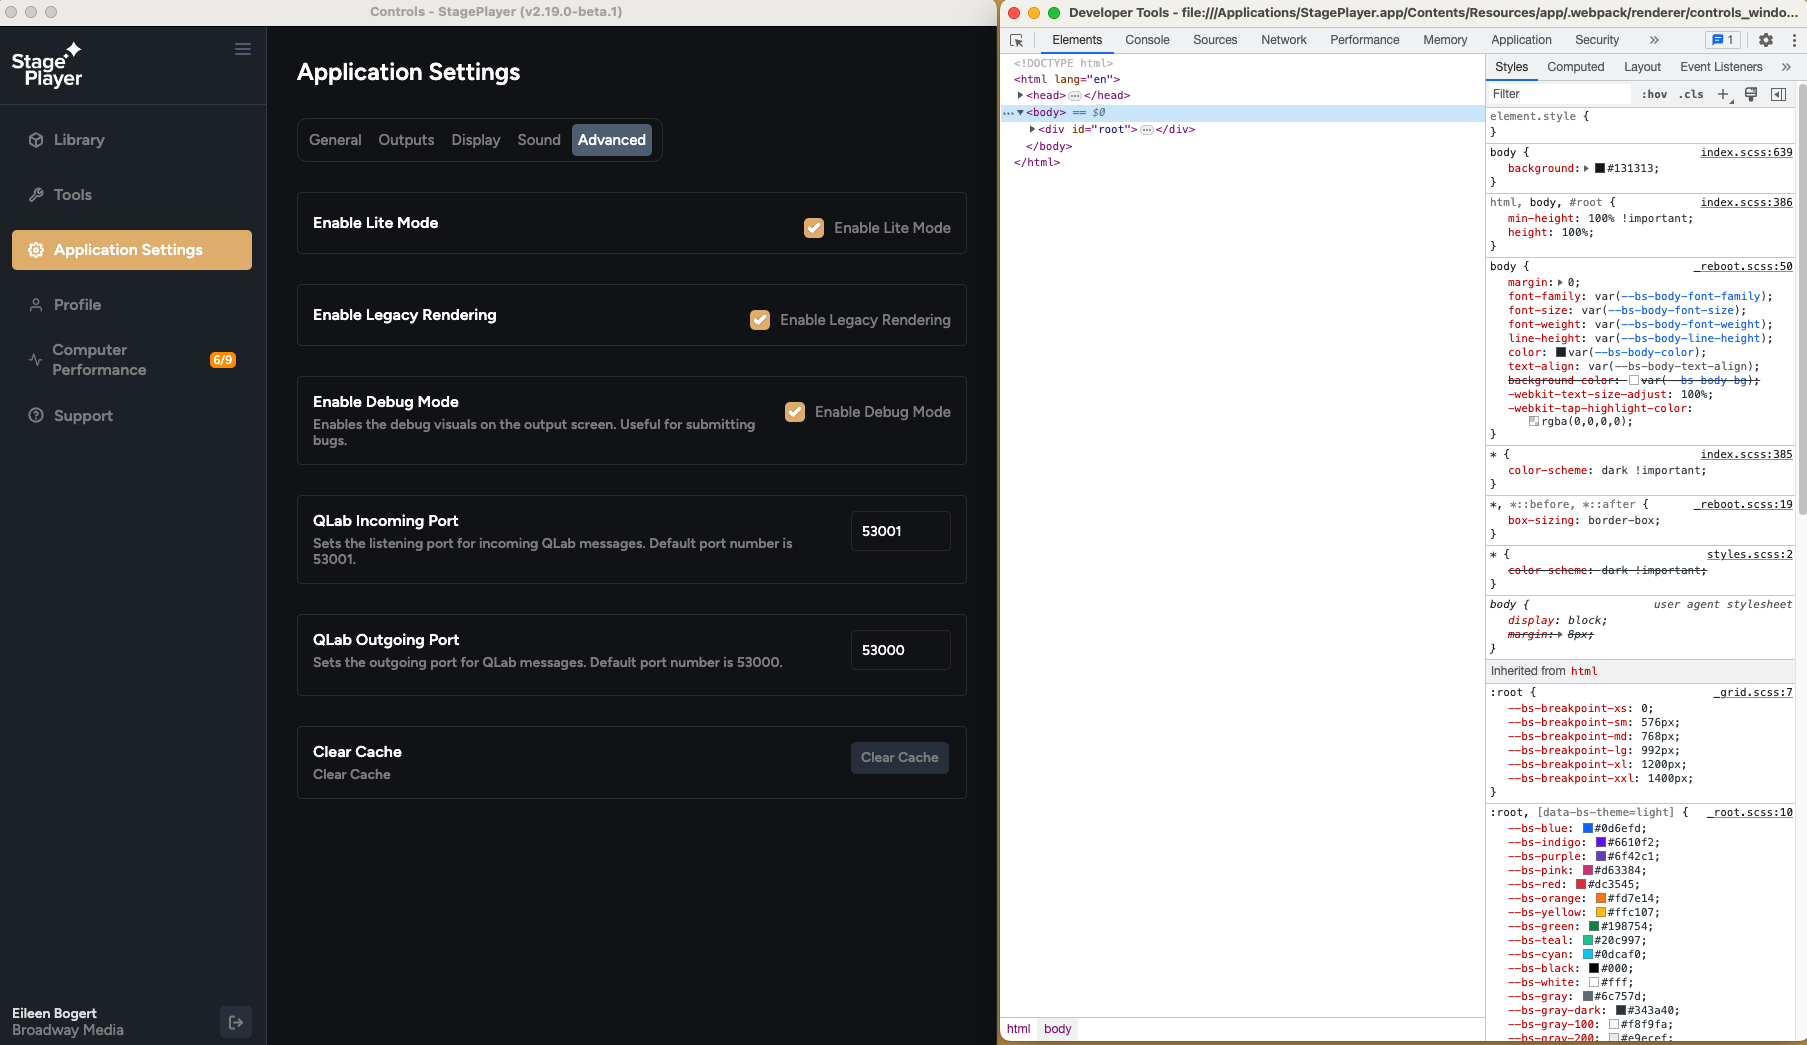The width and height of the screenshot is (1807, 1045).
Task: Show more Styles sidebar tabs chevron
Action: click(1786, 67)
